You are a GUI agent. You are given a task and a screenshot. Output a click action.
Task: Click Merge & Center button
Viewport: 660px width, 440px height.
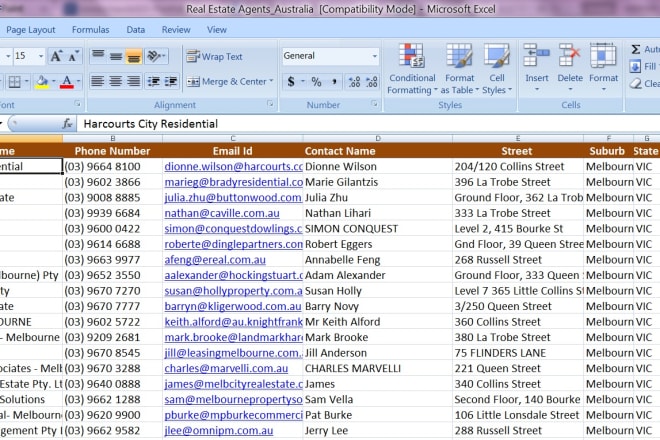pos(226,82)
